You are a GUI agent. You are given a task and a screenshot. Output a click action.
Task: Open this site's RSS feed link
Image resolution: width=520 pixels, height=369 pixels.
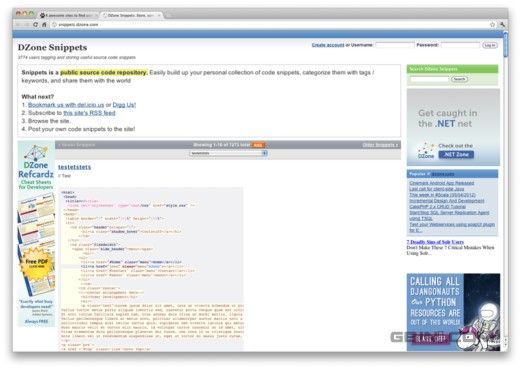click(x=89, y=113)
